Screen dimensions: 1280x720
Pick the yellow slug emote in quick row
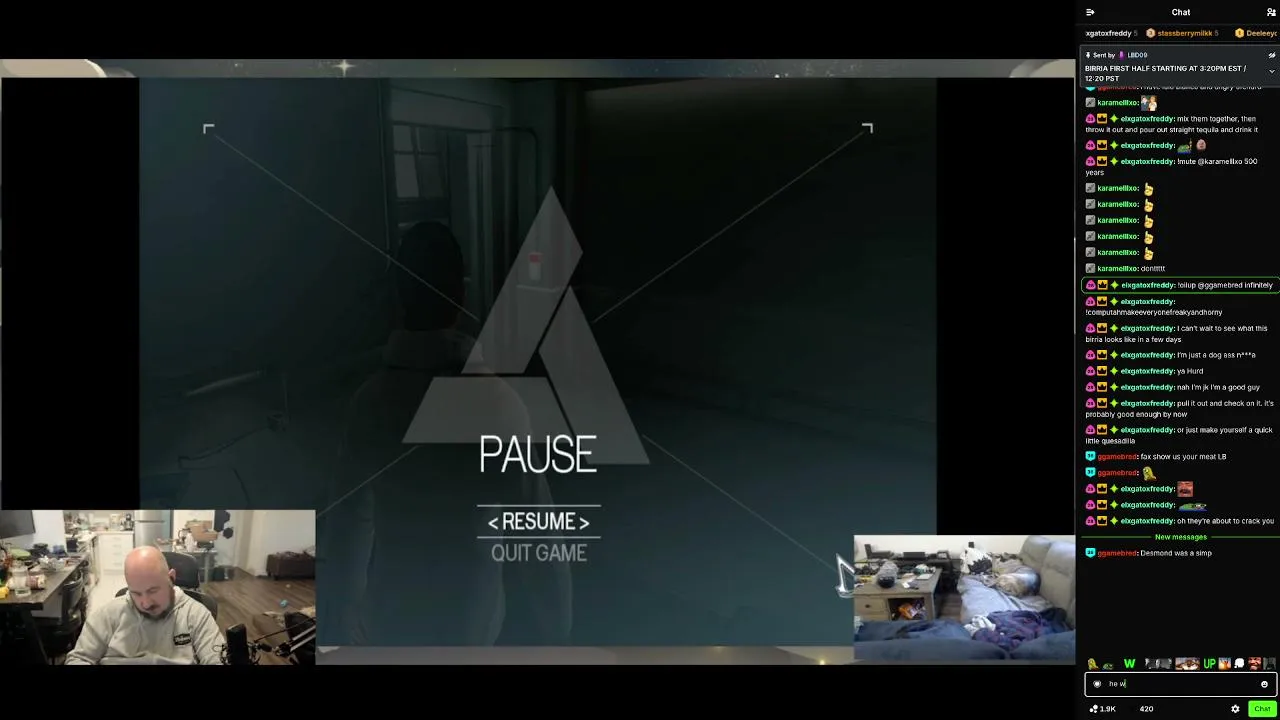pyautogui.click(x=1093, y=664)
